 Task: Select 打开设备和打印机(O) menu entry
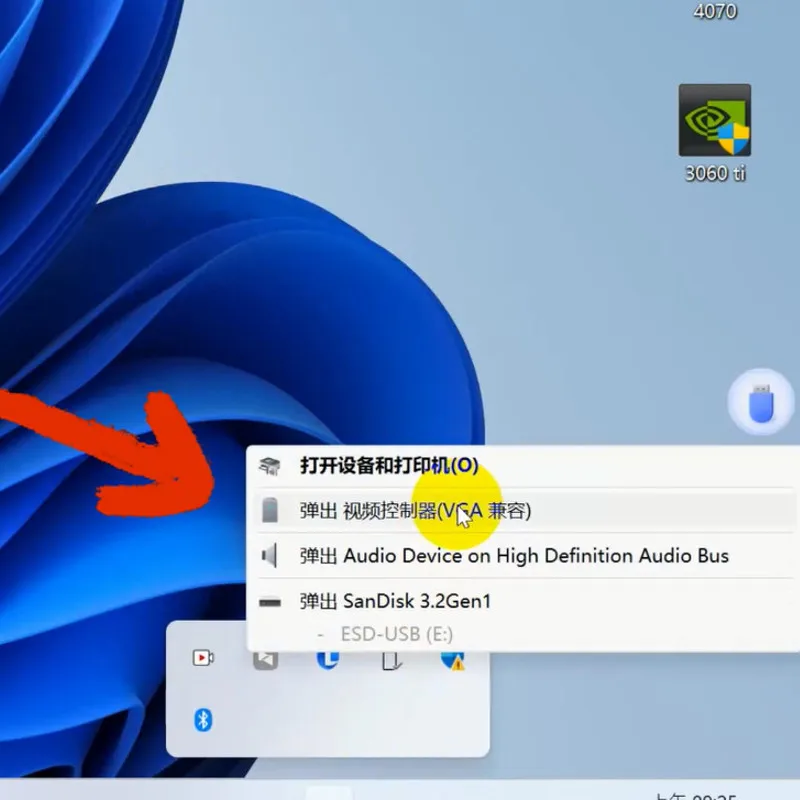[389, 465]
